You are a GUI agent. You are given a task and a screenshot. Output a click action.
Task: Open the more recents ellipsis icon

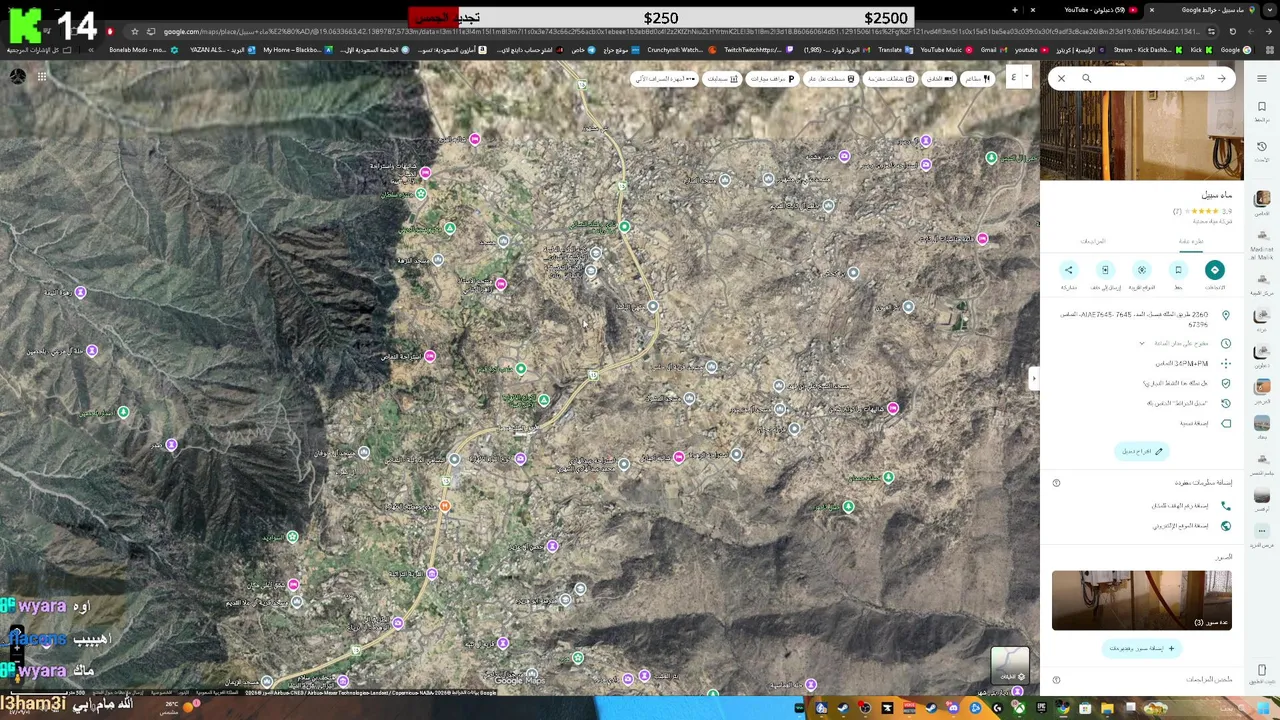[x=1262, y=531]
